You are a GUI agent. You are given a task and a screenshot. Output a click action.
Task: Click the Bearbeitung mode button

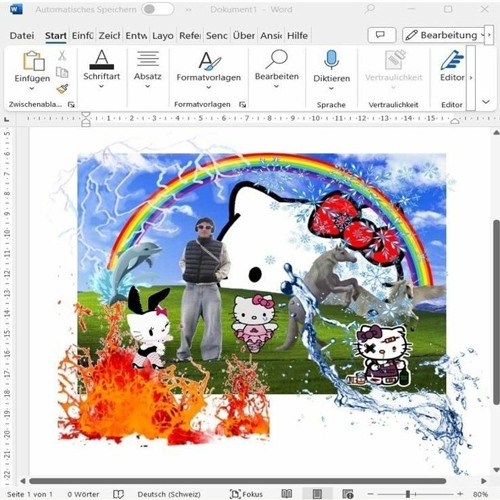pyautogui.click(x=444, y=35)
